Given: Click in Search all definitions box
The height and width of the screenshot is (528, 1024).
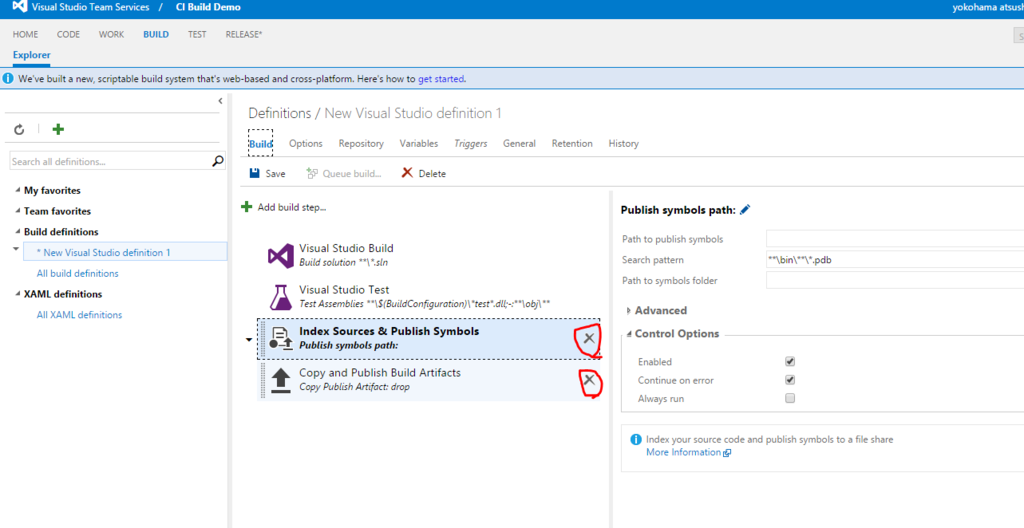Looking at the screenshot, I should [x=111, y=161].
